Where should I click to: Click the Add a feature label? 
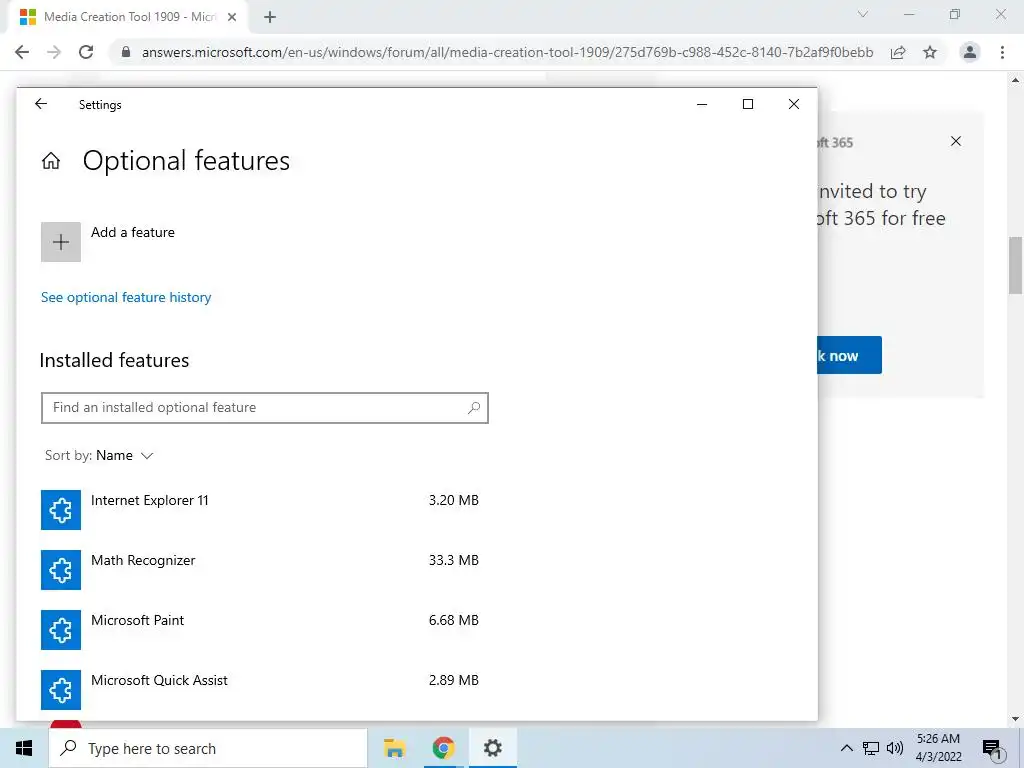point(133,232)
